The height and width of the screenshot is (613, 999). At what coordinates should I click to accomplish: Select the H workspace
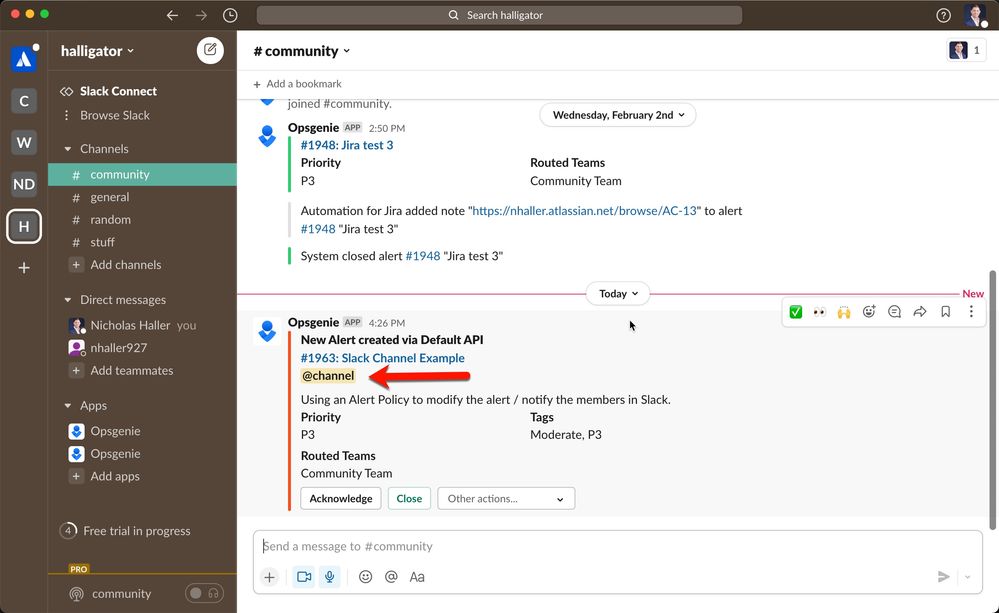24,226
